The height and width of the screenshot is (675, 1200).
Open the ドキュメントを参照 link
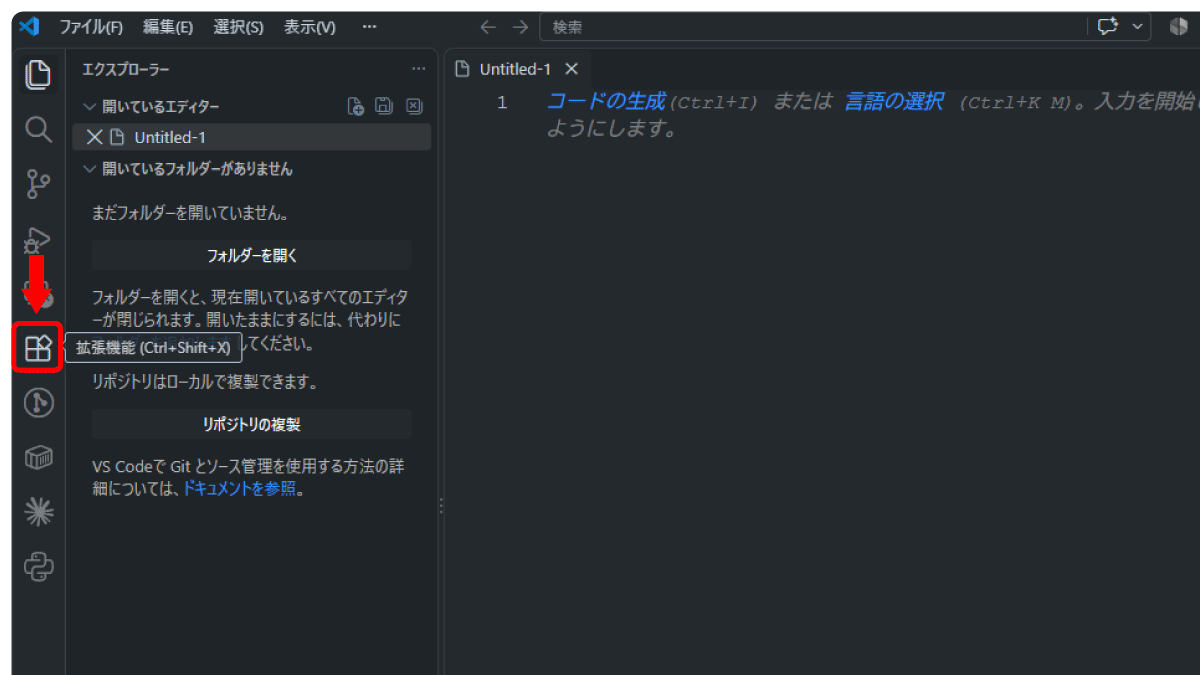pos(239,489)
